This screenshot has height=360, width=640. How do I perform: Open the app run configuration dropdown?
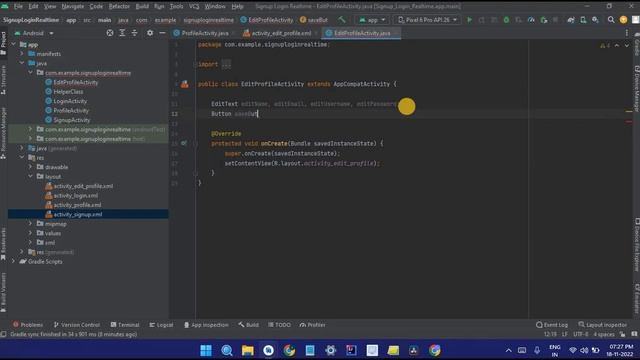click(372, 20)
